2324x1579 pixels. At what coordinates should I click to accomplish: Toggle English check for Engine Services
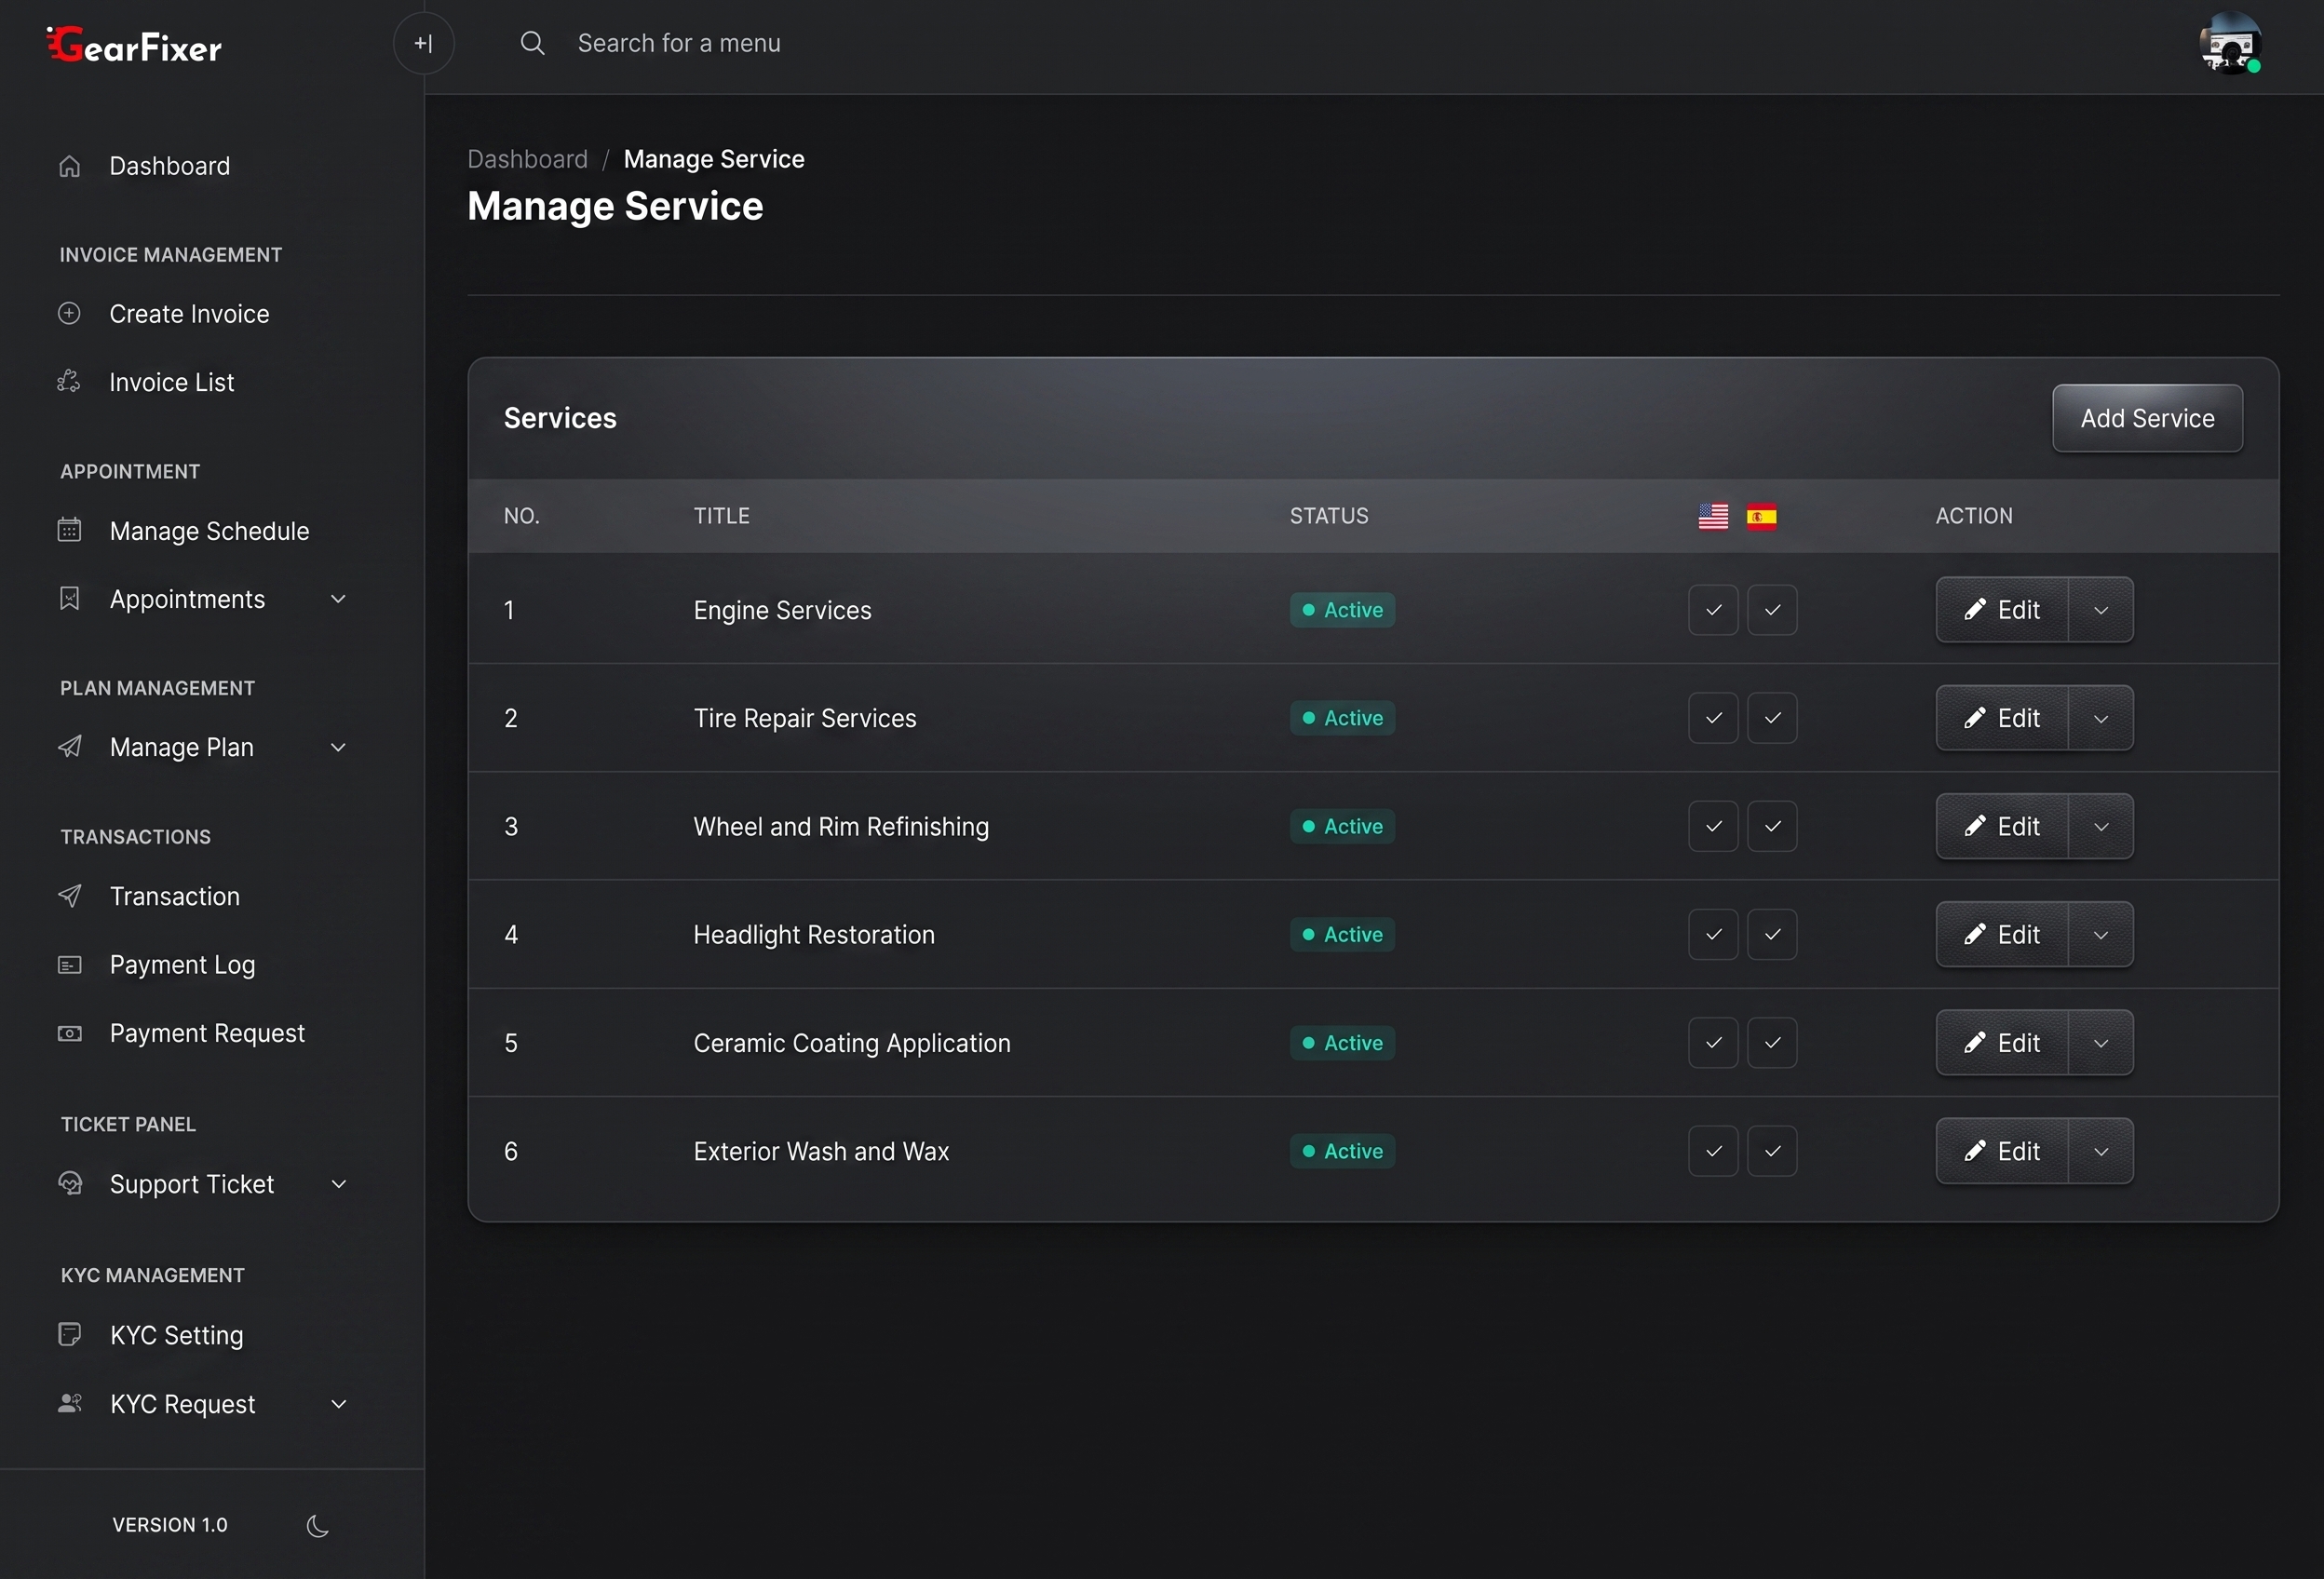pyautogui.click(x=1713, y=610)
